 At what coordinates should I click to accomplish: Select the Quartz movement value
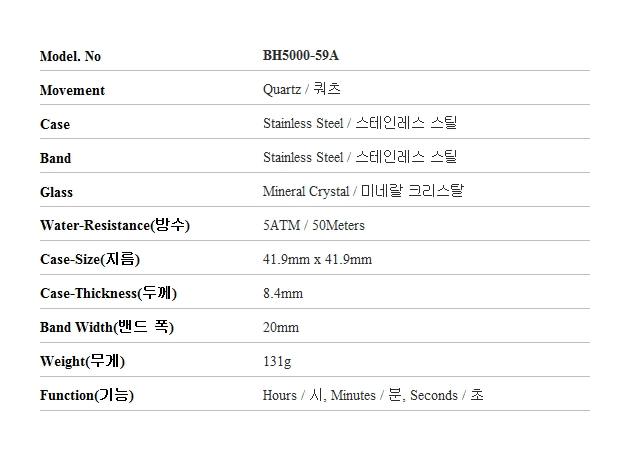[x=302, y=89]
